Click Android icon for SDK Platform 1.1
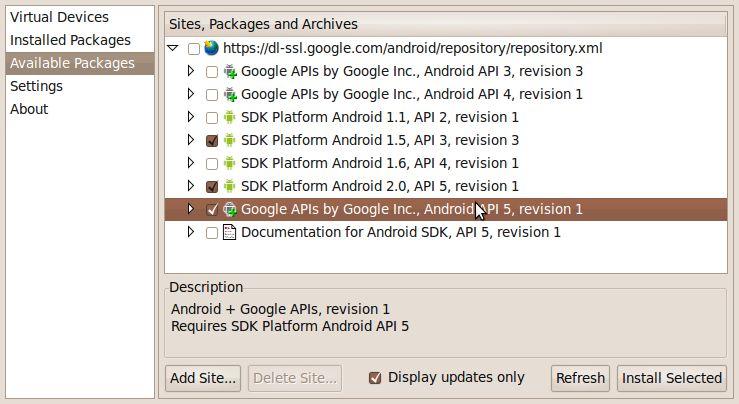739x404 pixels. coord(230,117)
